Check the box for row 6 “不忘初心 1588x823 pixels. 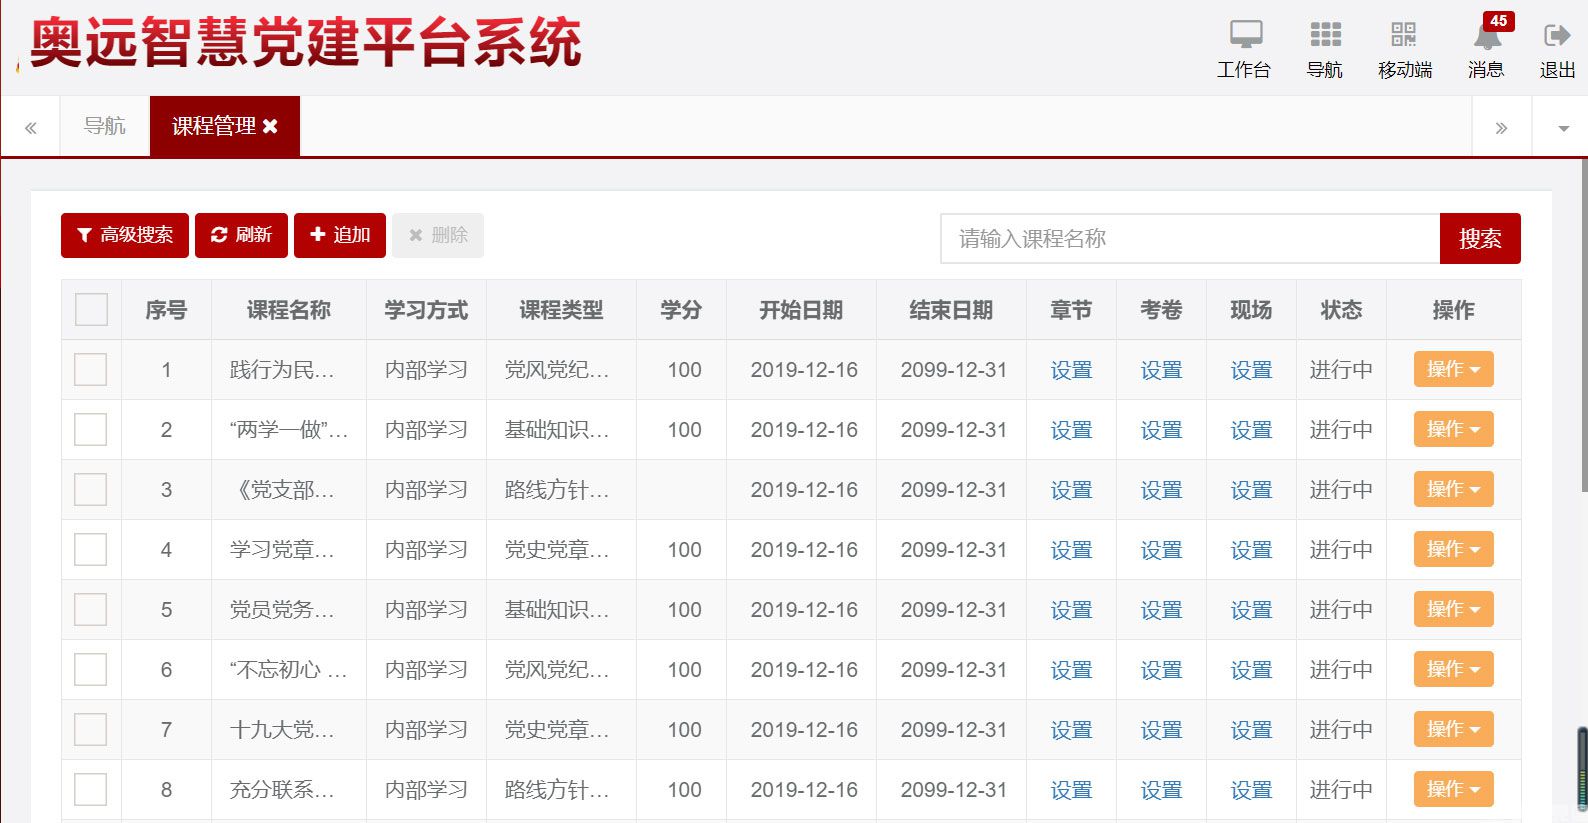91,670
